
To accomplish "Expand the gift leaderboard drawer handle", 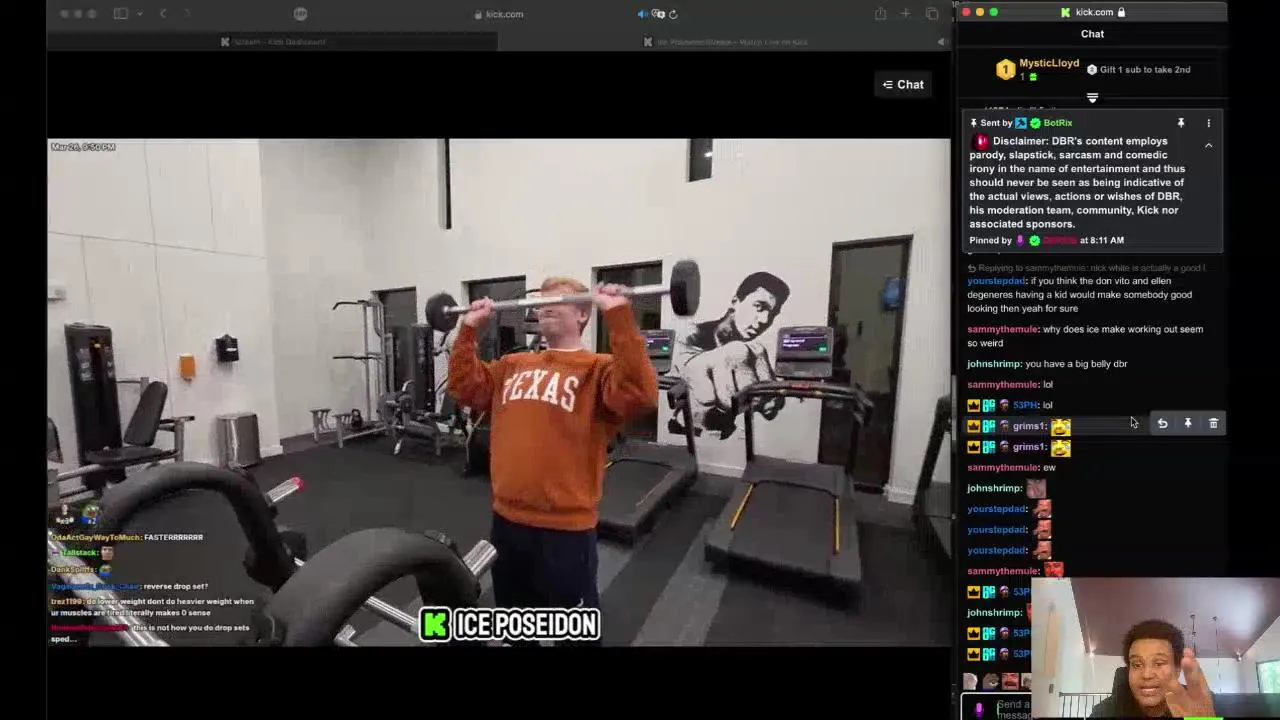I will click(1092, 98).
